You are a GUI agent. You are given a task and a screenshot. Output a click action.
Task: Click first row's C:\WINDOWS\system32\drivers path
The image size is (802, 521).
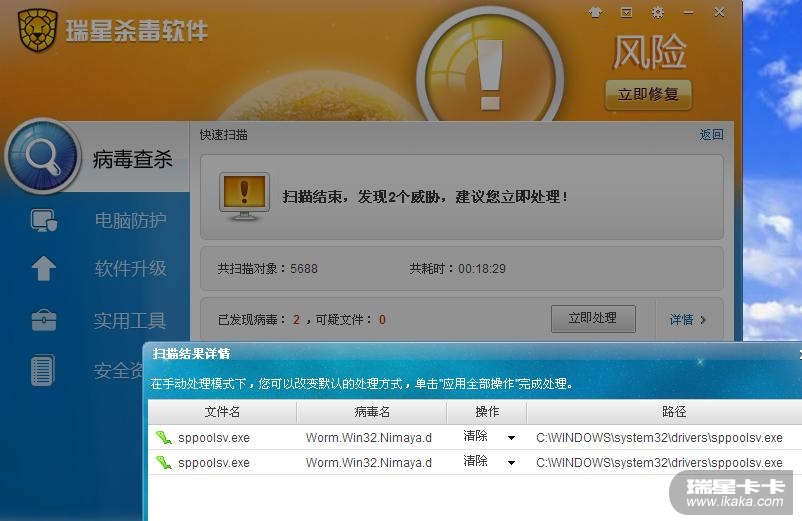(659, 438)
